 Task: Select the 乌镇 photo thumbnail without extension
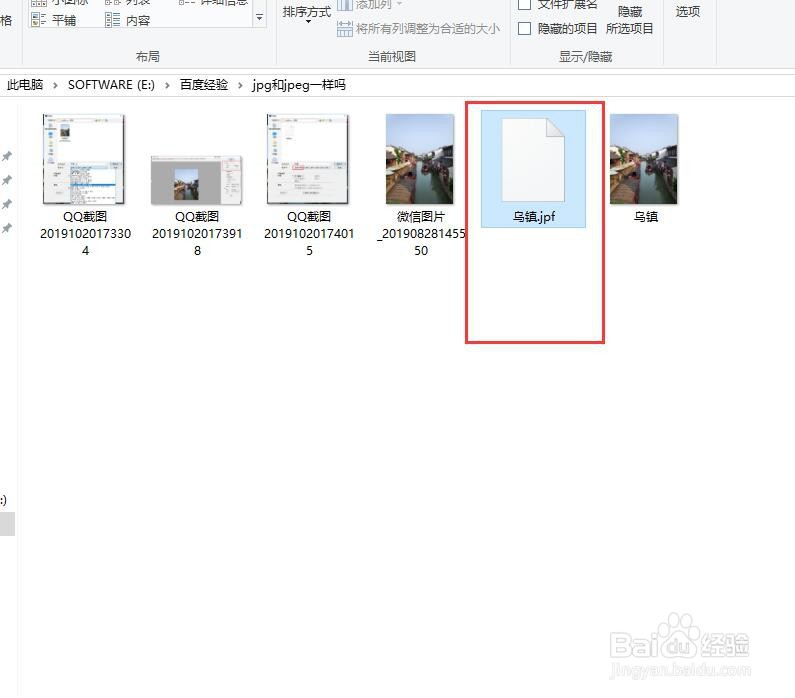tap(643, 159)
